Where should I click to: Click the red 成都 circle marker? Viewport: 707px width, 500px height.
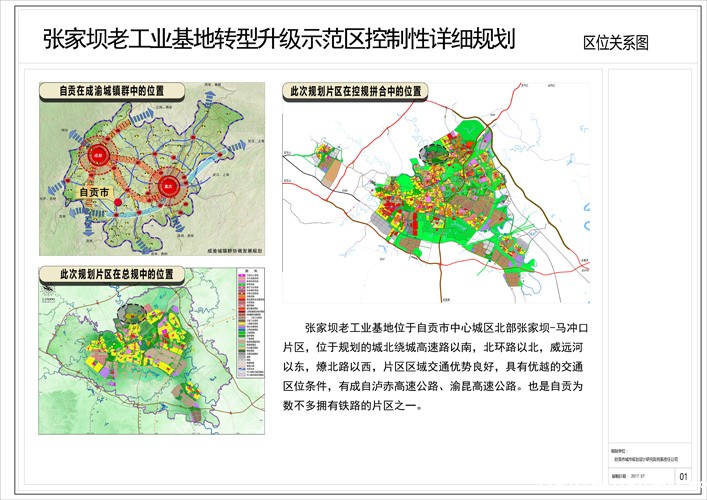pos(99,156)
